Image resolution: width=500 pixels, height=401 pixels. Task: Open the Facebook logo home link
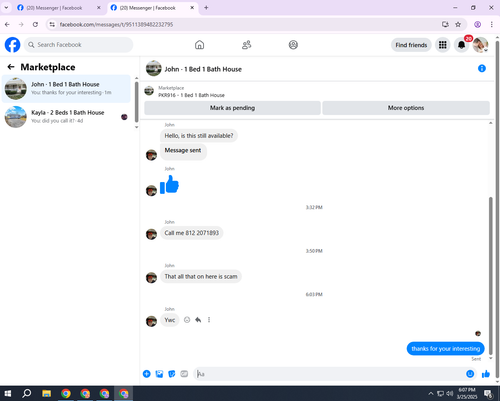click(12, 45)
